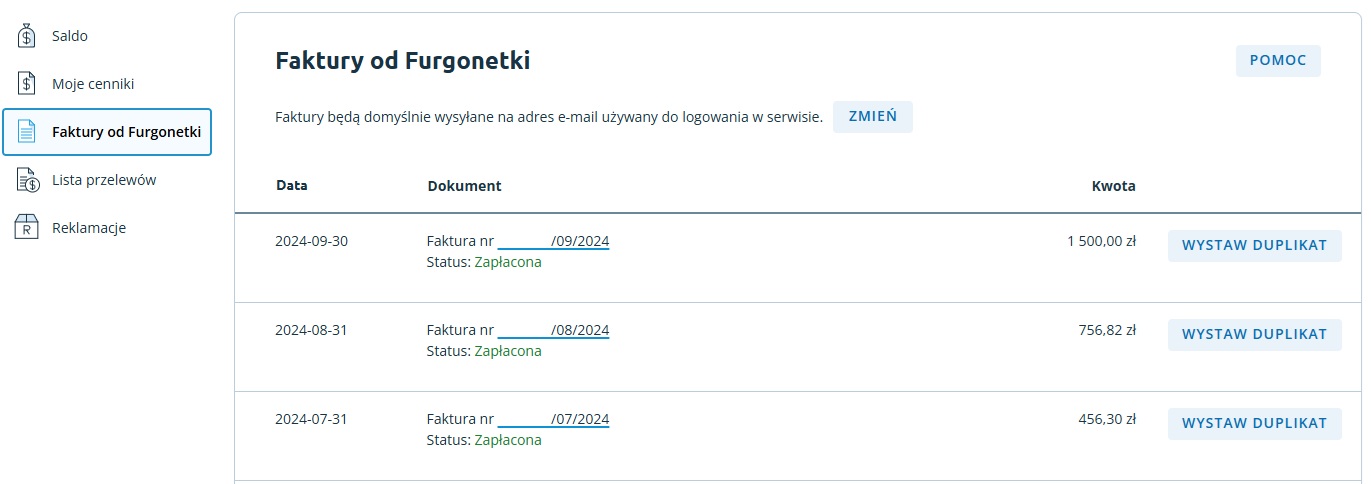Click the Lista przelewów transfers icon

click(x=27, y=180)
